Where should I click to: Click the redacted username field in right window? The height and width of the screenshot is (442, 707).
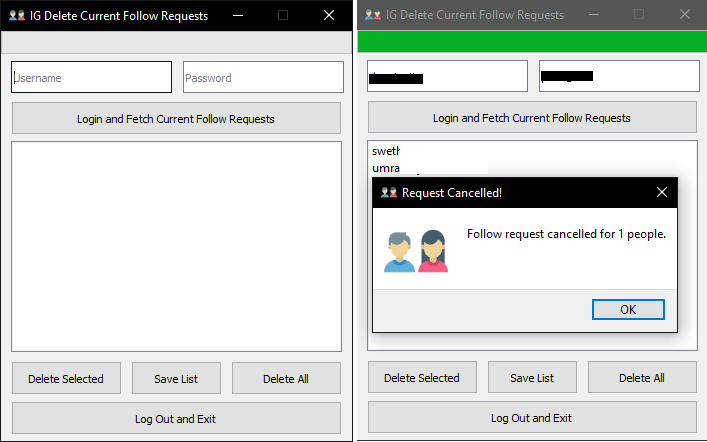[x=447, y=76]
